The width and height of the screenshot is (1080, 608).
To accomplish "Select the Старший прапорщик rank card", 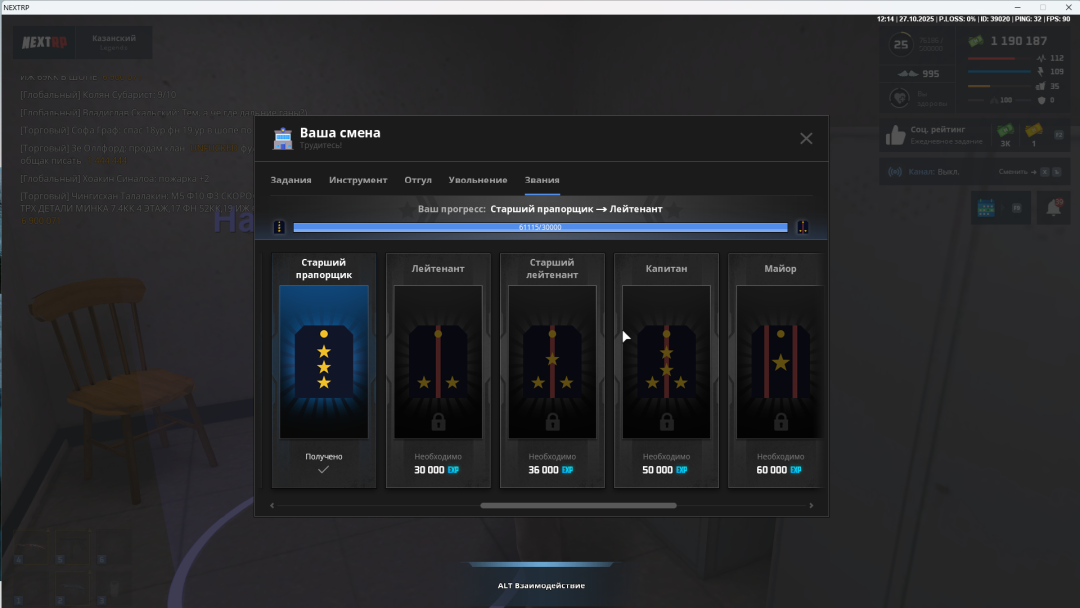I will [x=324, y=370].
